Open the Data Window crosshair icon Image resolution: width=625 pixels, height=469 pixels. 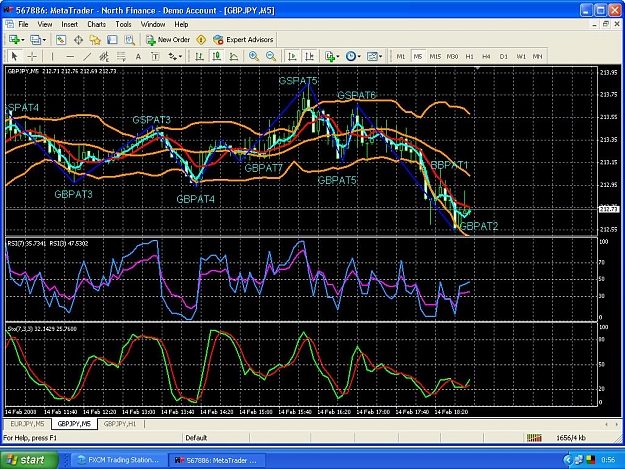pos(78,40)
